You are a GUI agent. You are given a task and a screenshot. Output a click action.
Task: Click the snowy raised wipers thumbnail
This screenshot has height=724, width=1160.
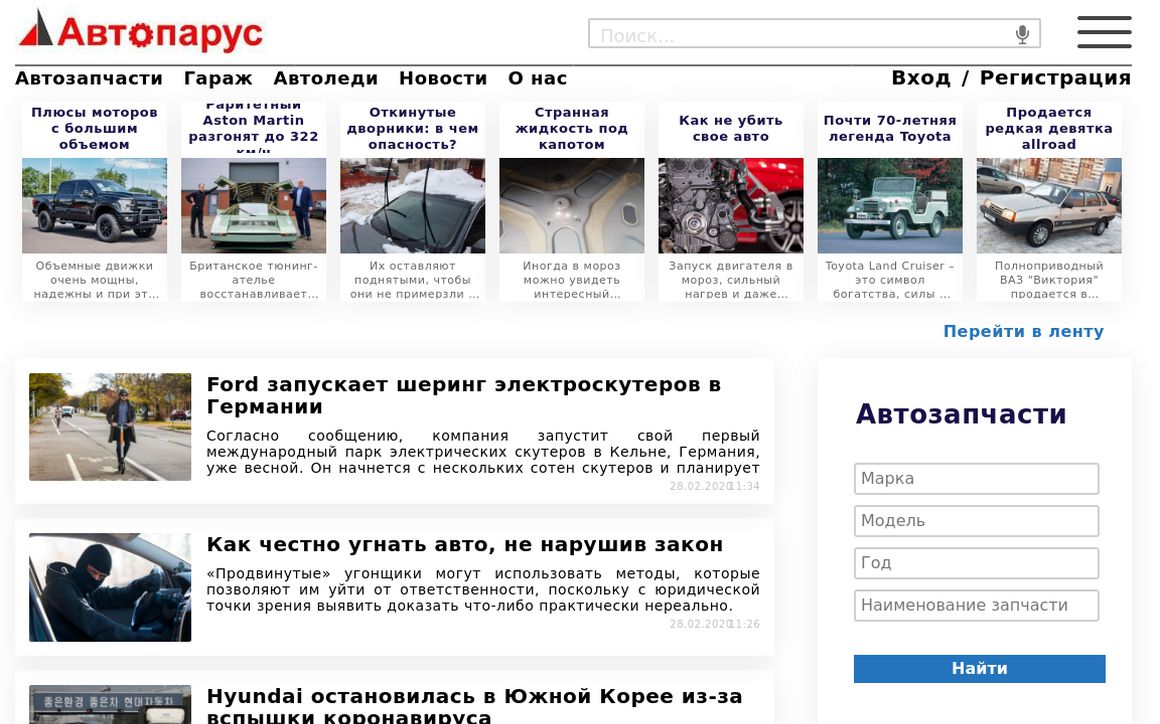click(x=413, y=206)
